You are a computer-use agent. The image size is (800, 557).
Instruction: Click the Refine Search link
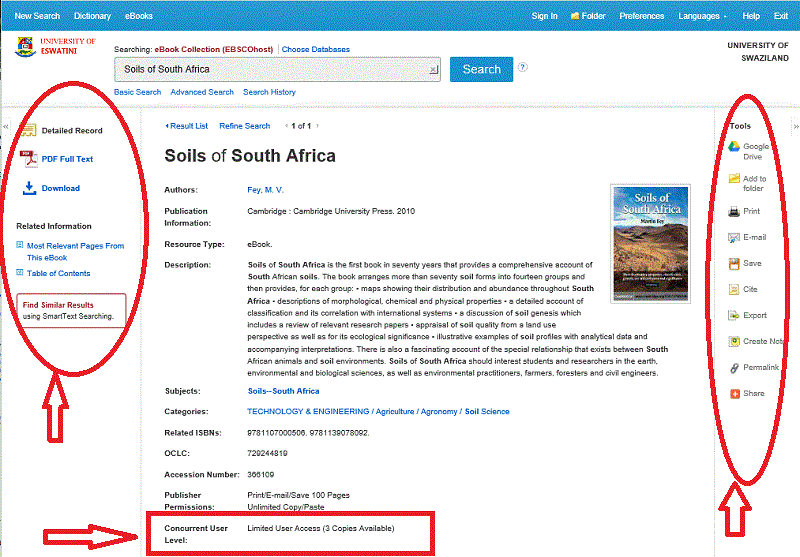click(x=245, y=126)
